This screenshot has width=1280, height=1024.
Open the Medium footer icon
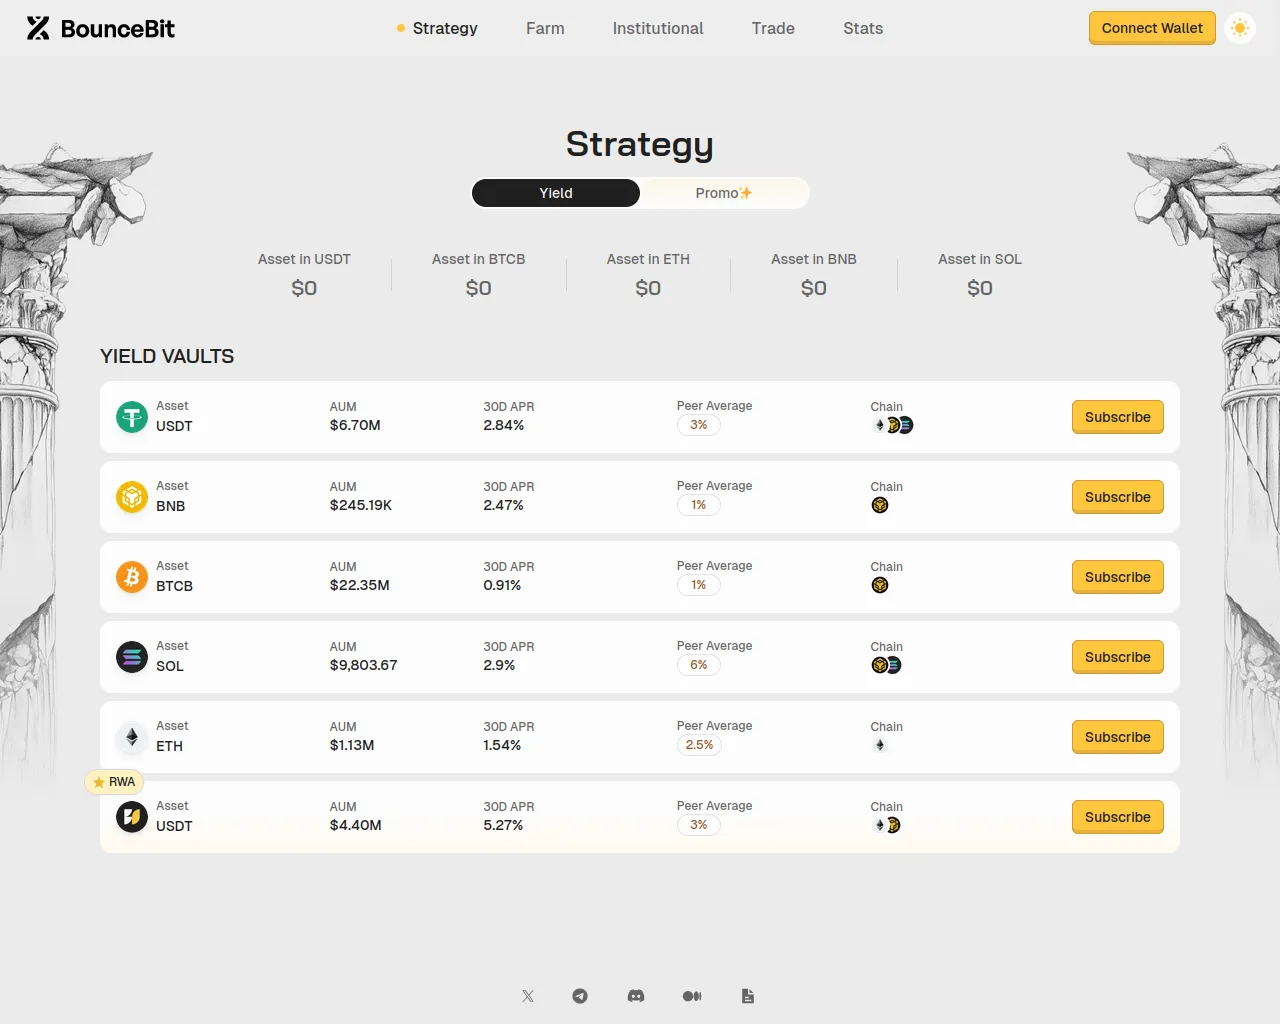click(x=692, y=996)
